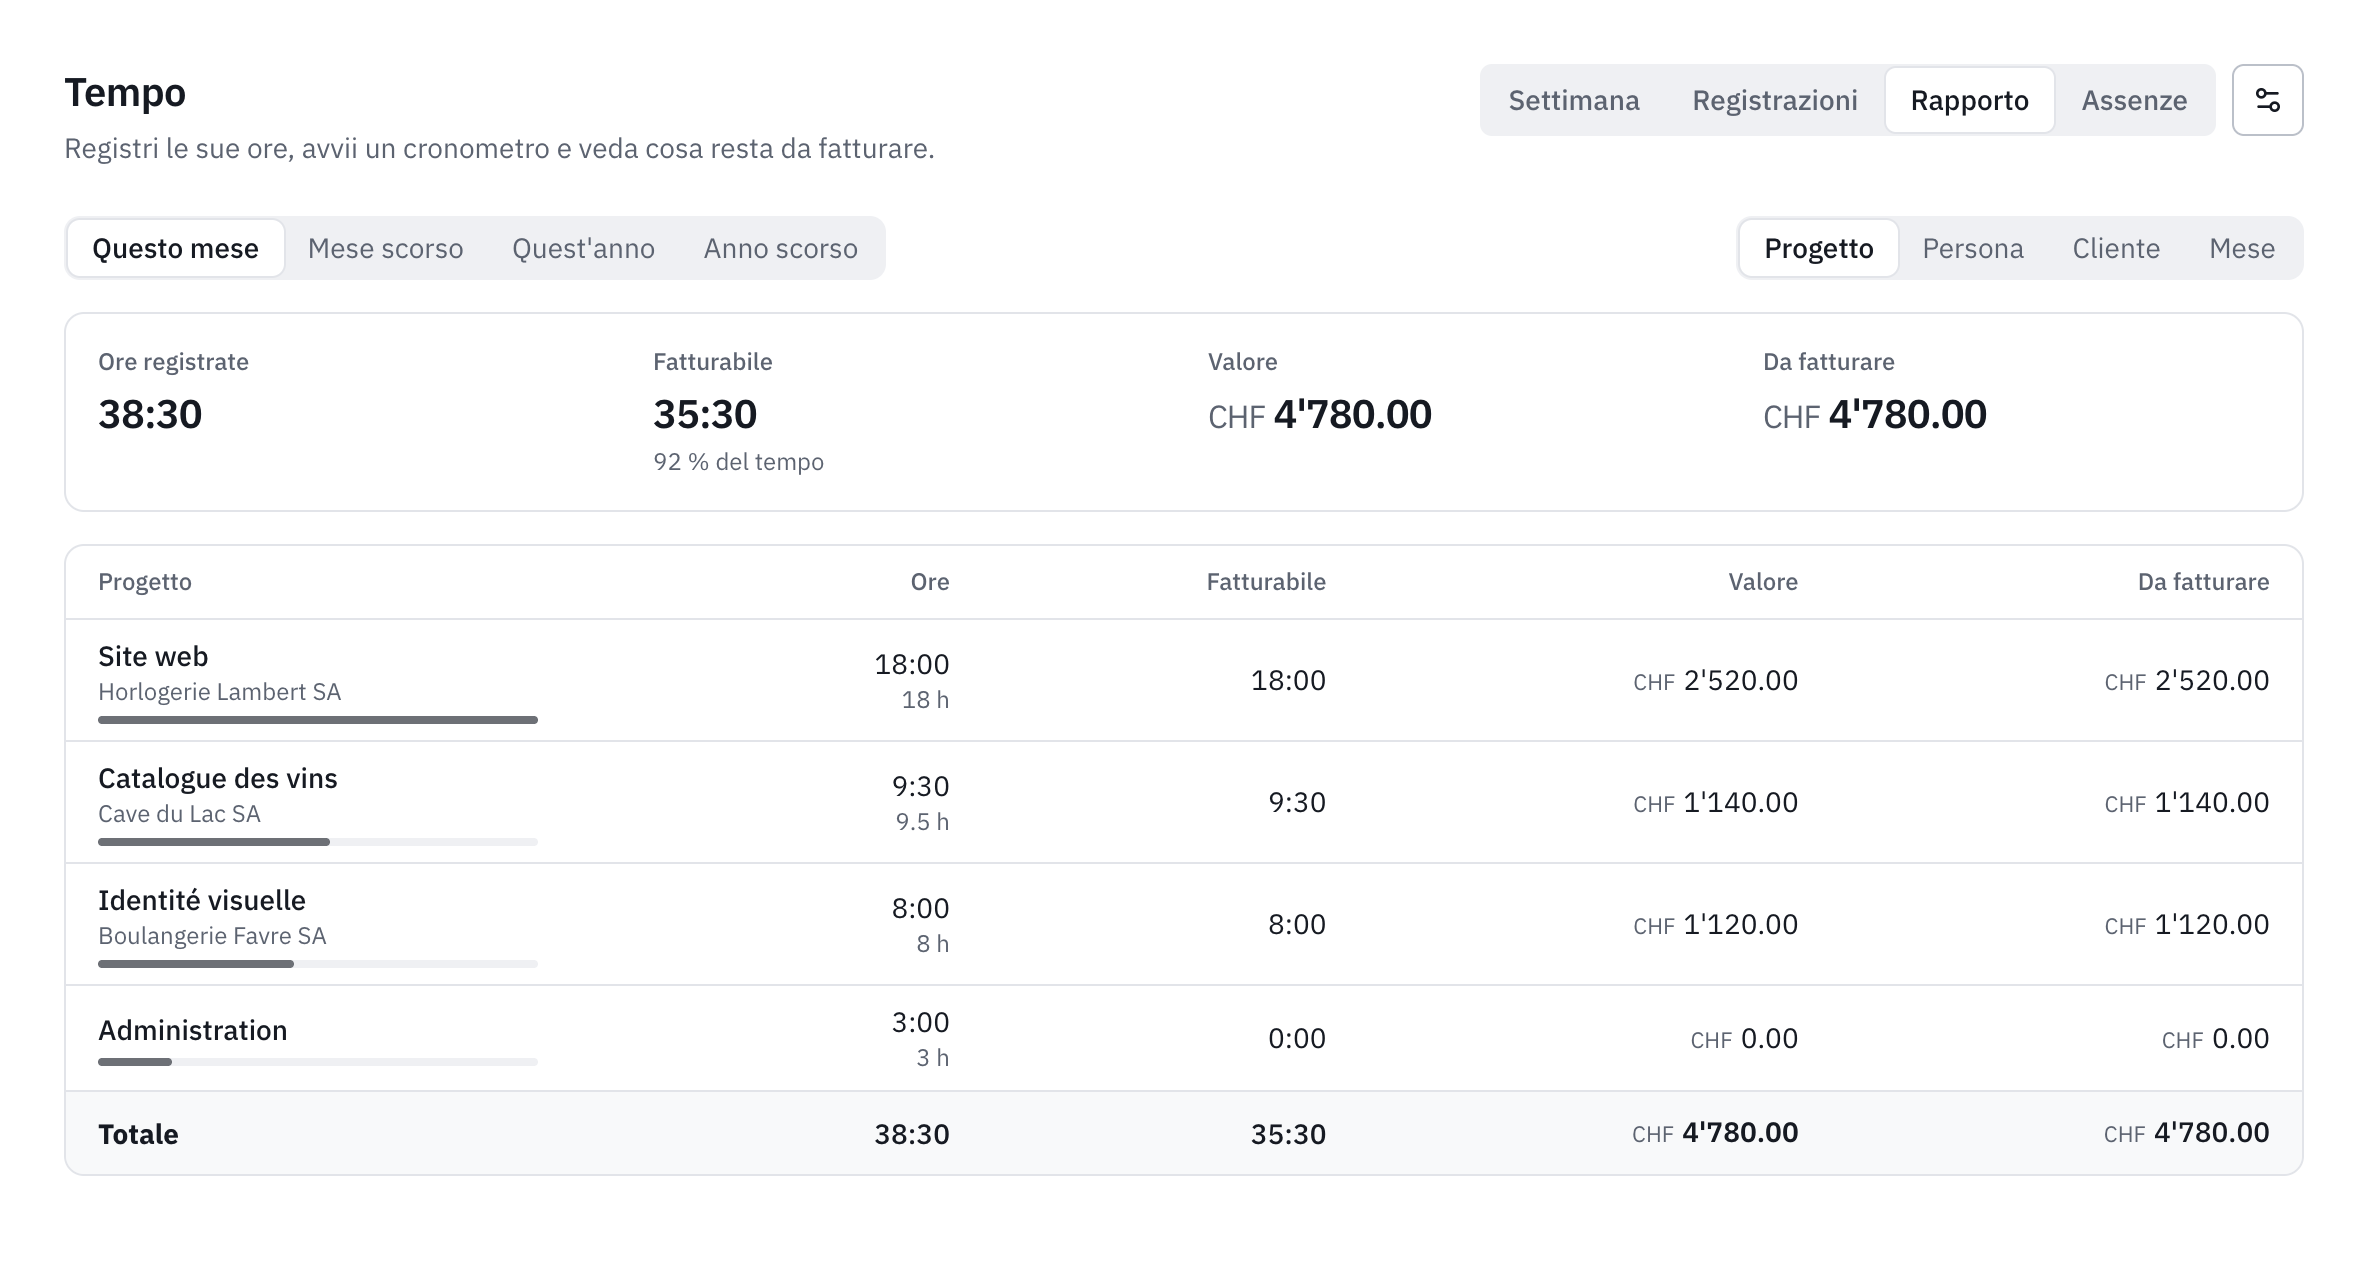Click Administration billable 0:00 cell
The image size is (2368, 1280).
1297,1039
